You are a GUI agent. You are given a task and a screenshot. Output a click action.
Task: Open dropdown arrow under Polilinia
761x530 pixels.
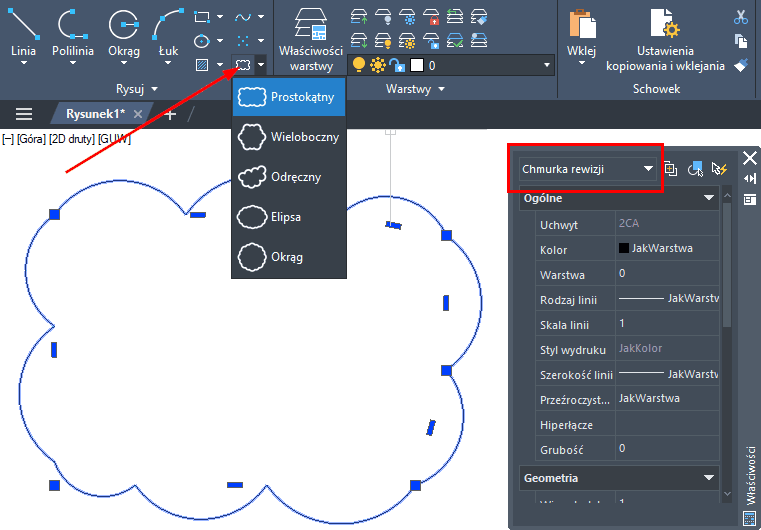73,63
